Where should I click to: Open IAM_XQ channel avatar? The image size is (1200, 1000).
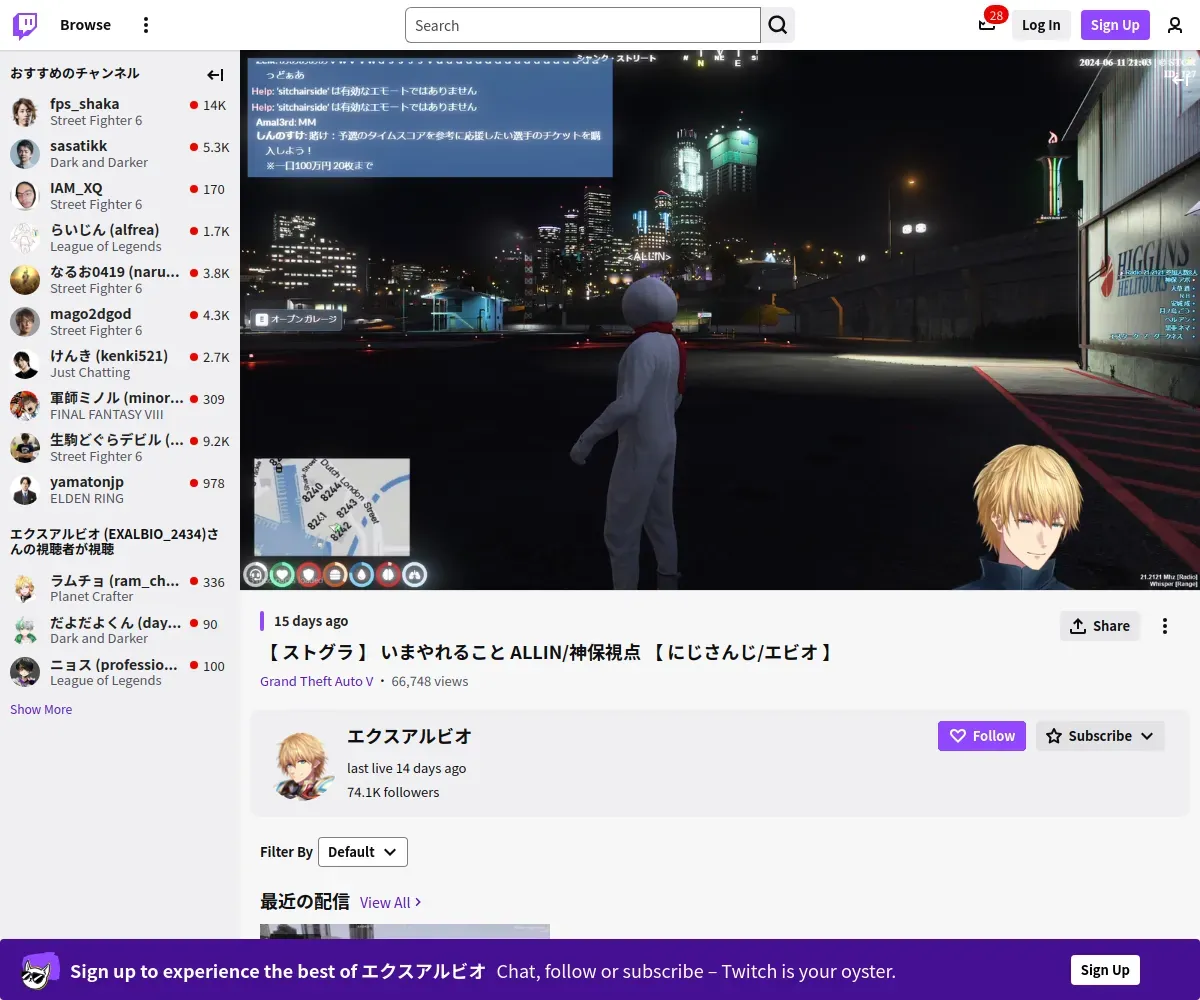[25, 196]
